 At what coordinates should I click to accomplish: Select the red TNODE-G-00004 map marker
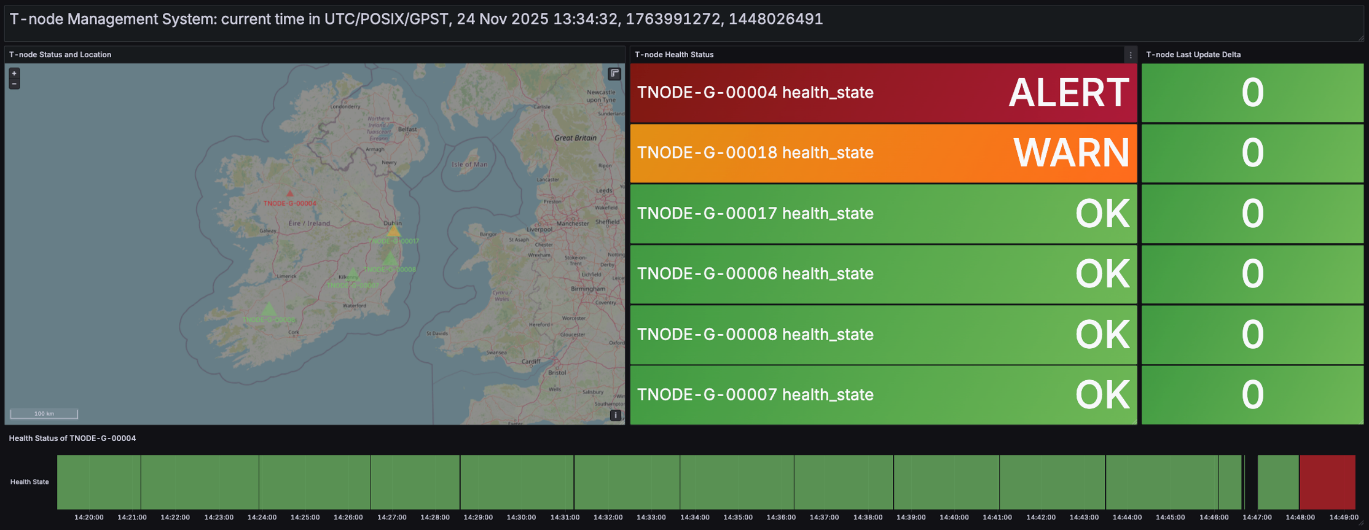[x=290, y=193]
